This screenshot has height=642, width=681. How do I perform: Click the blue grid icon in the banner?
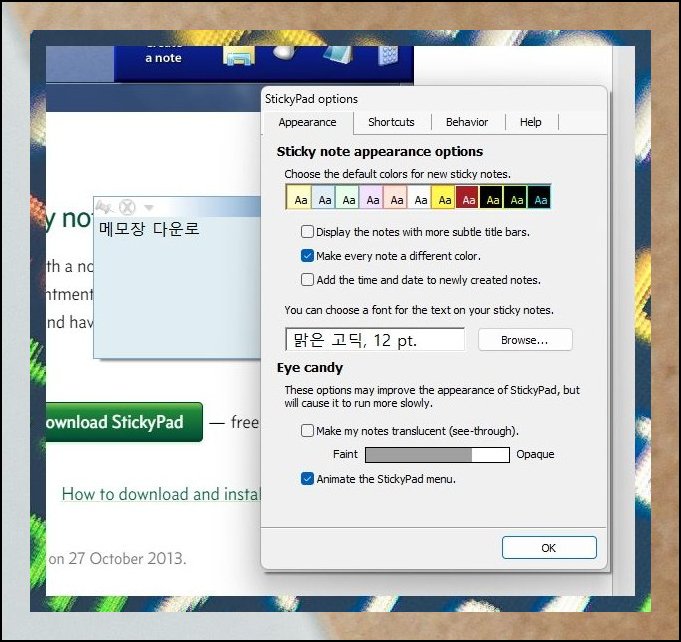point(388,56)
